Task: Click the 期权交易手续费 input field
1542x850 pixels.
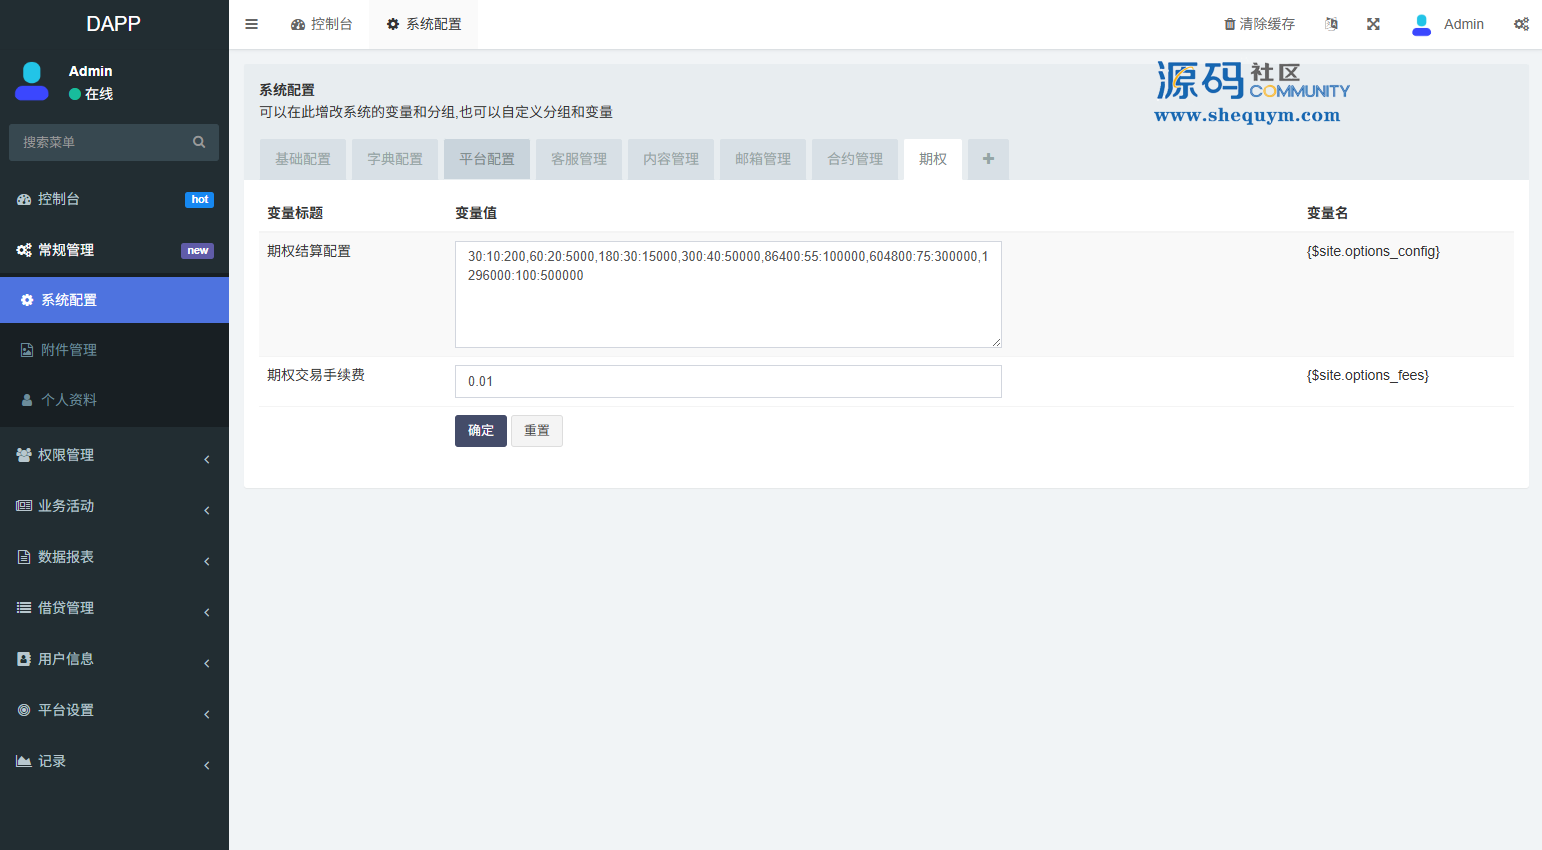Action: (x=728, y=381)
